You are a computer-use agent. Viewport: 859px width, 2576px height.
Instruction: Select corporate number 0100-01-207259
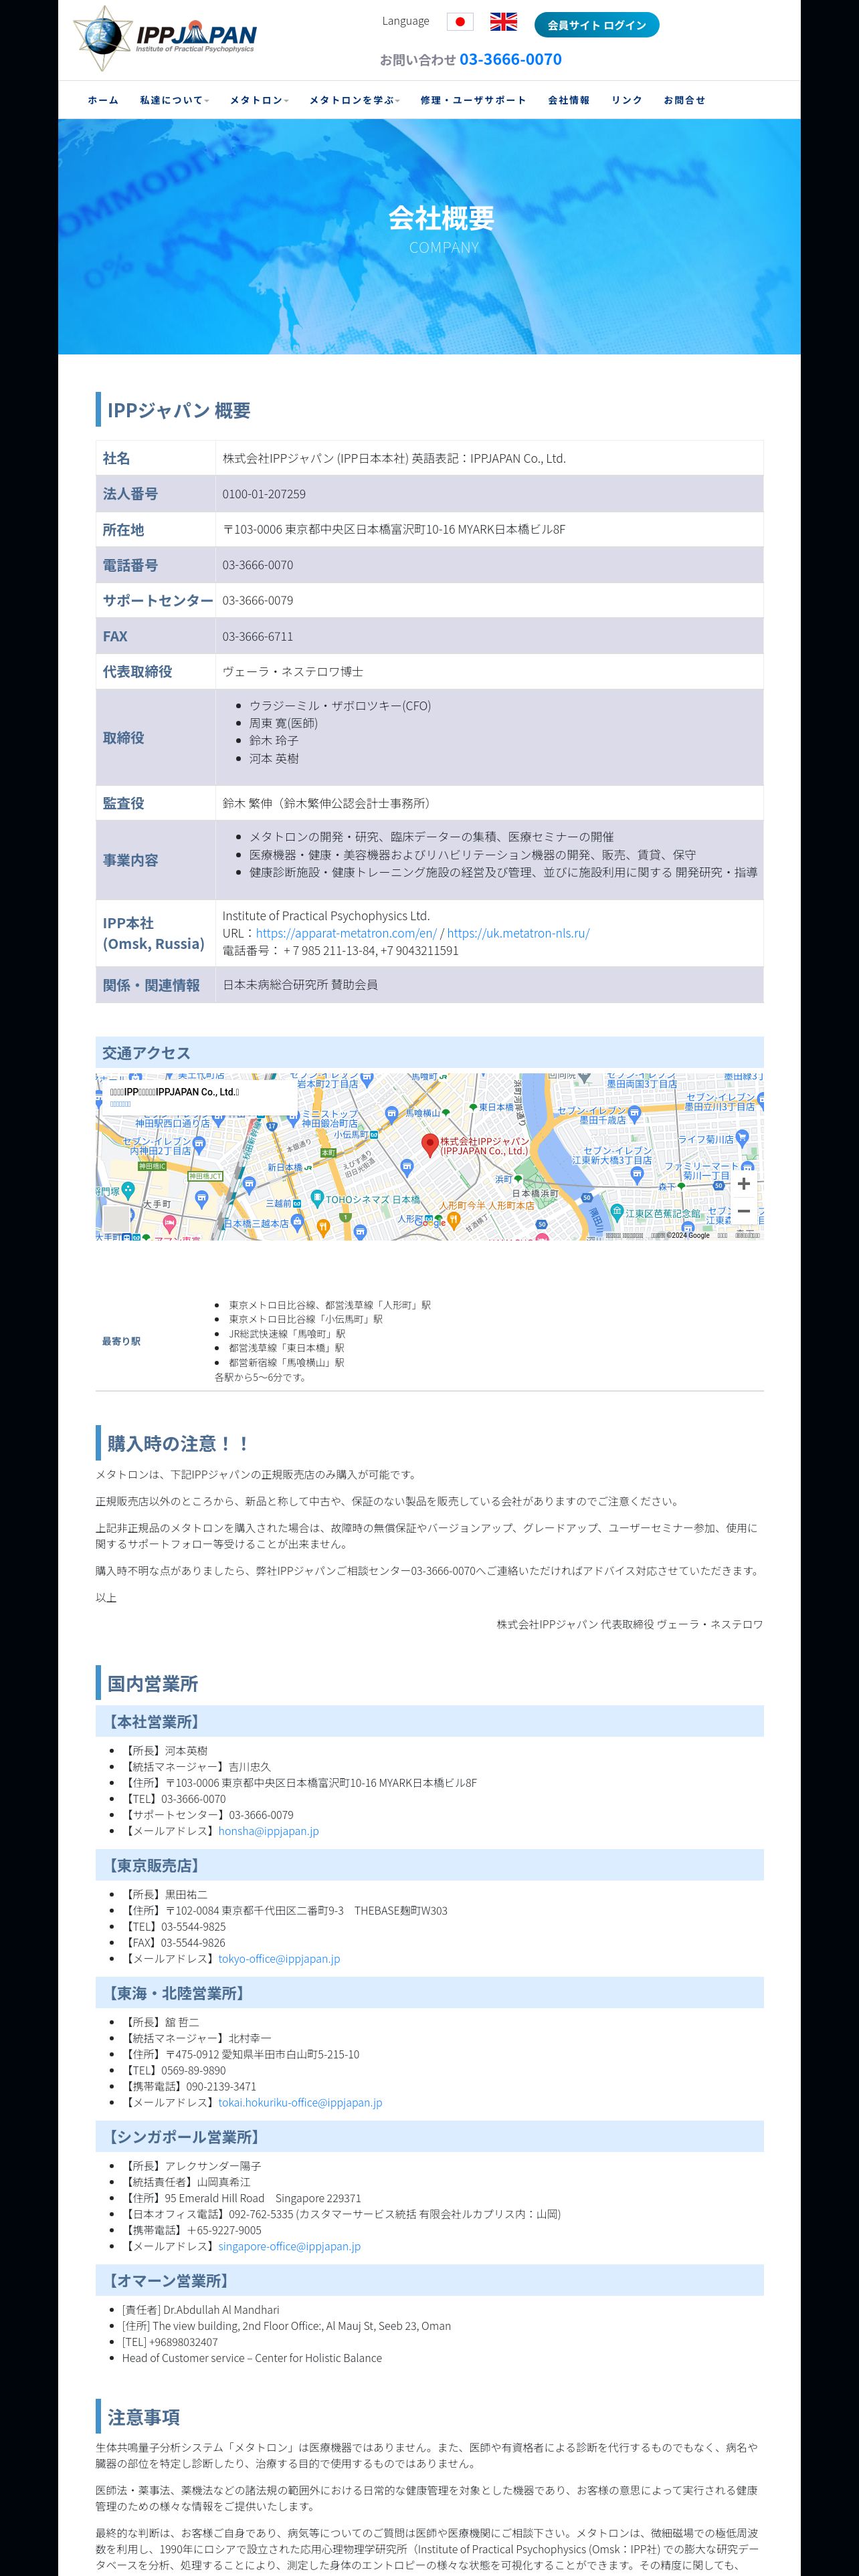pyautogui.click(x=264, y=494)
